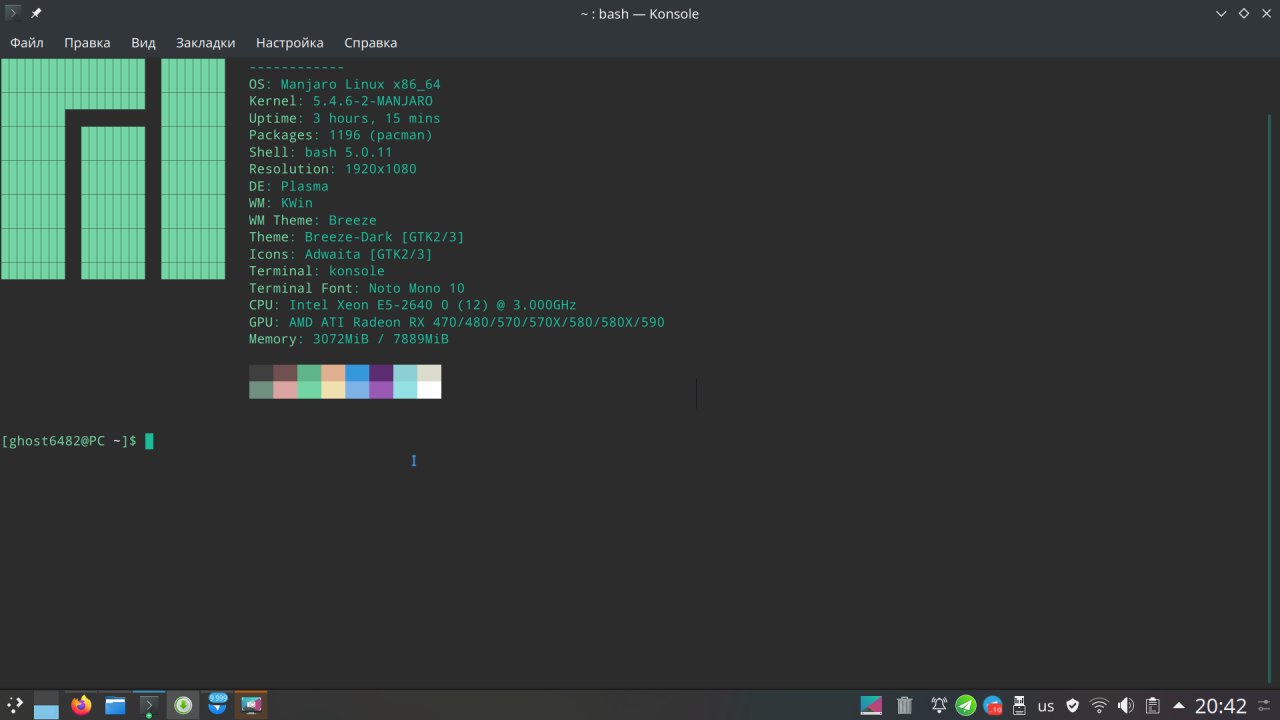The height and width of the screenshot is (720, 1280).
Task: Open the shield security tray icon
Action: point(1073,705)
